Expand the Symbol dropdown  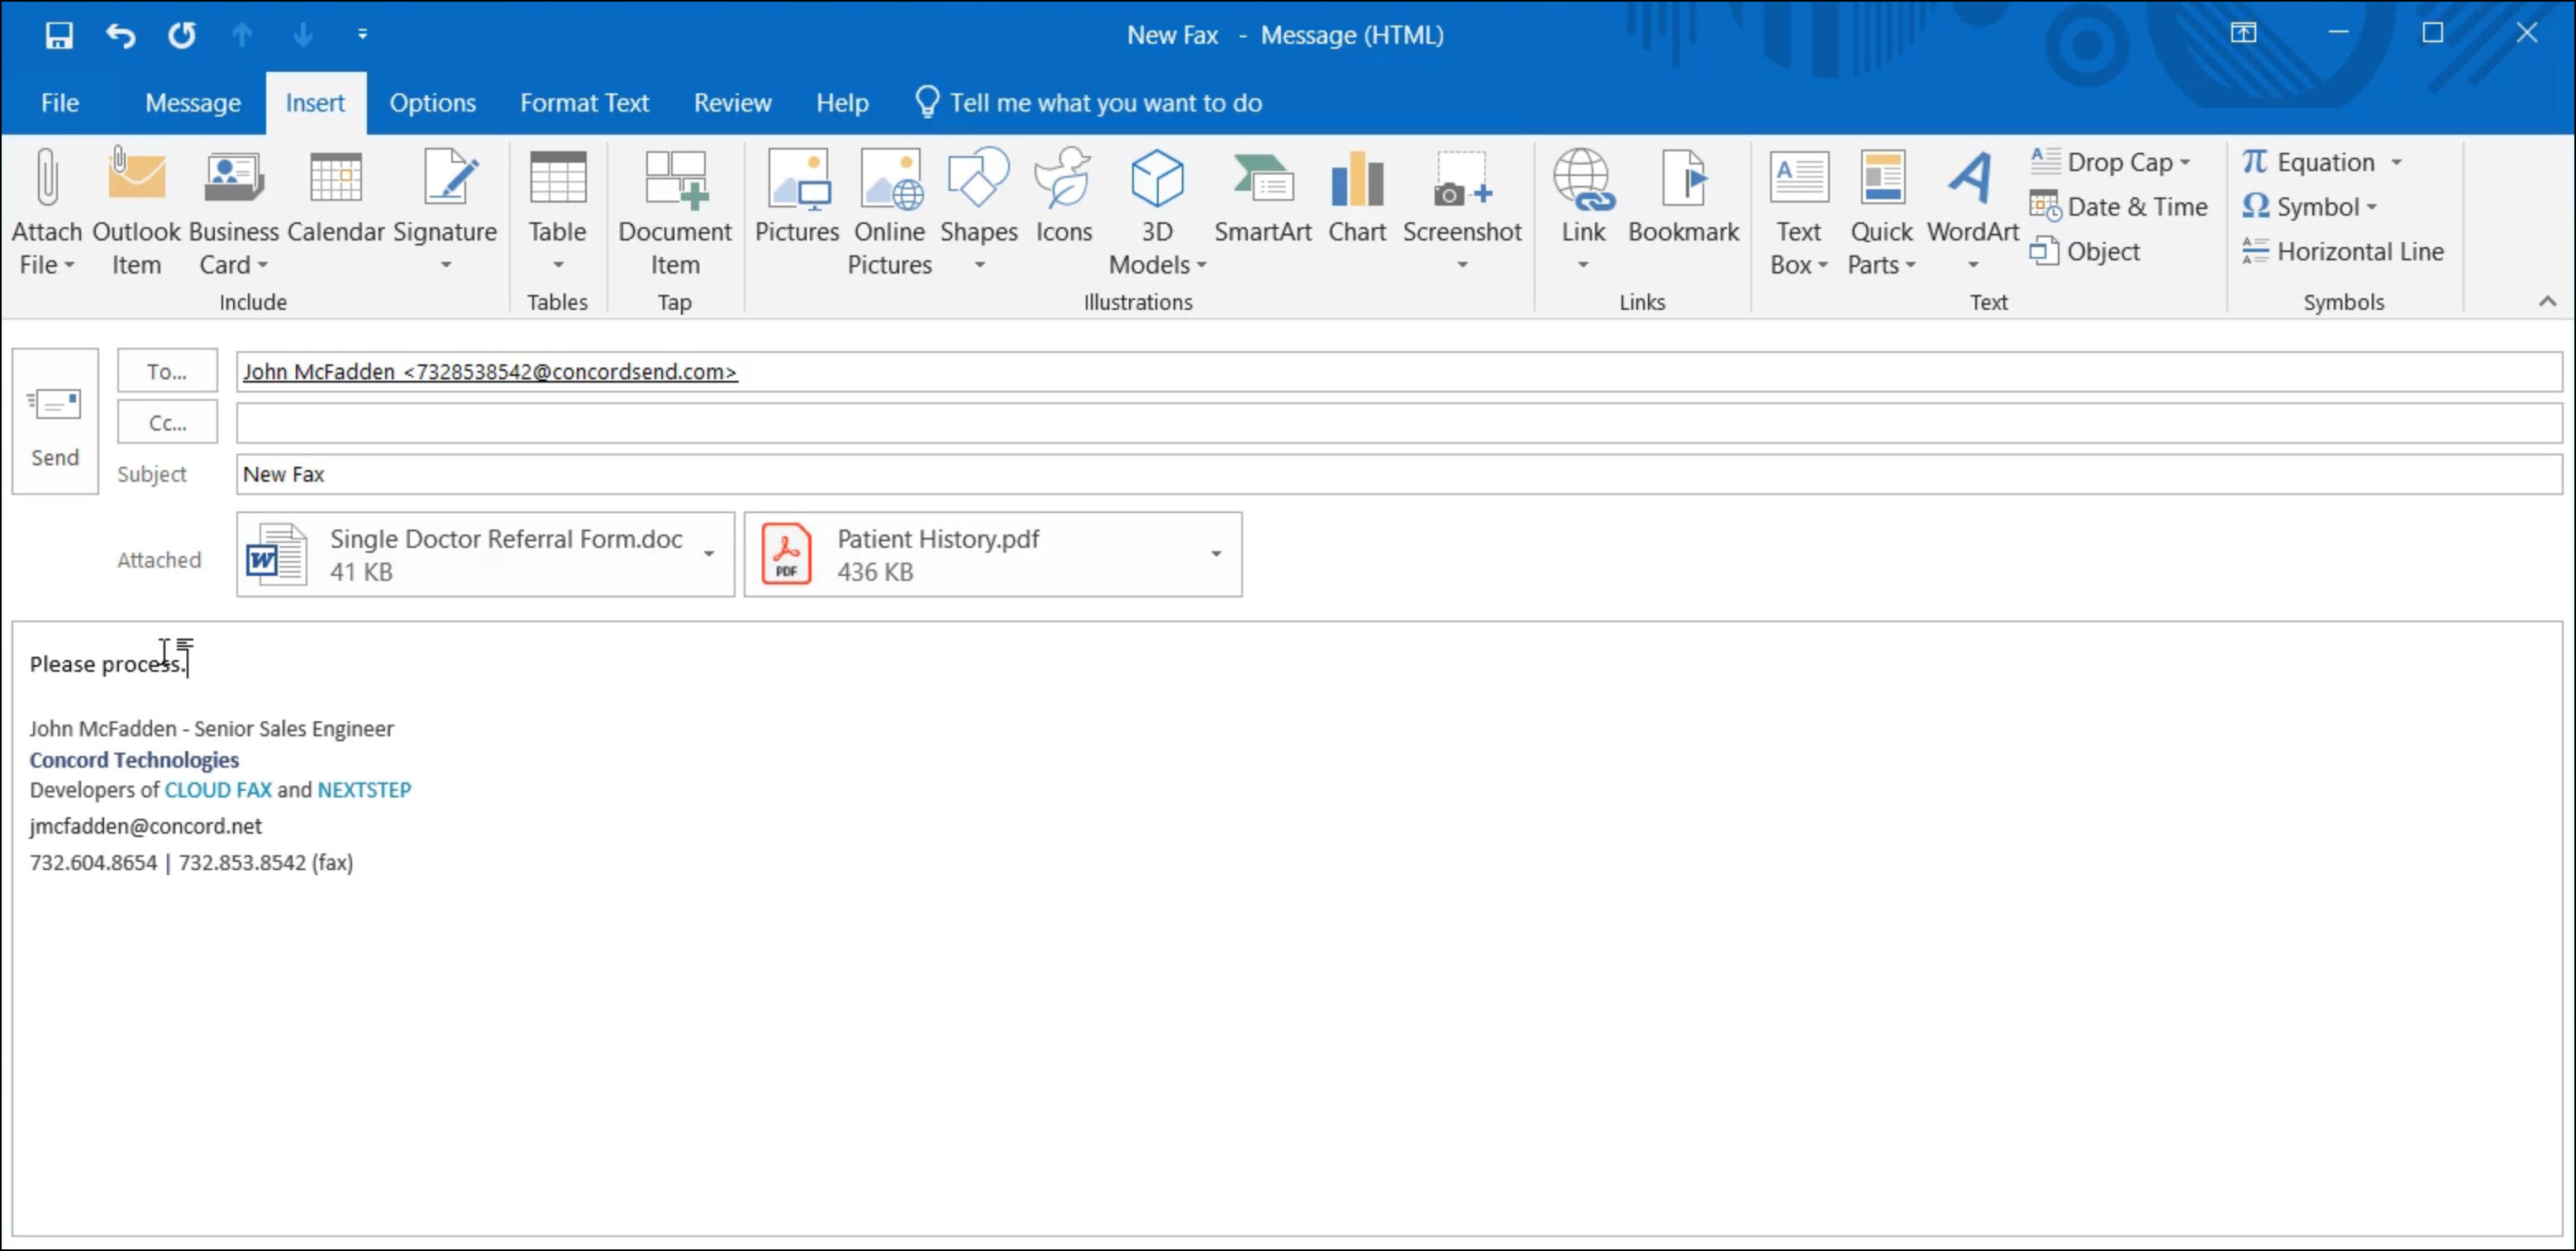(2370, 208)
